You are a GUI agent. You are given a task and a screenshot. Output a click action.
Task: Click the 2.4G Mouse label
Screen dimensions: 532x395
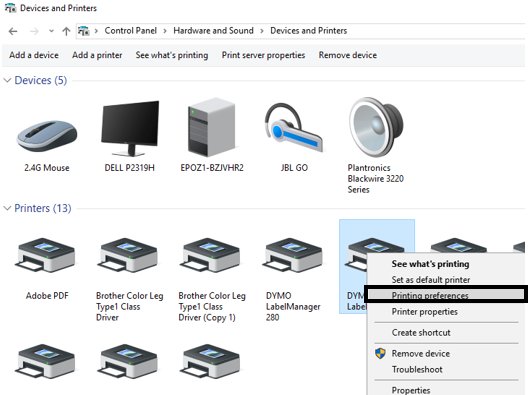47,168
